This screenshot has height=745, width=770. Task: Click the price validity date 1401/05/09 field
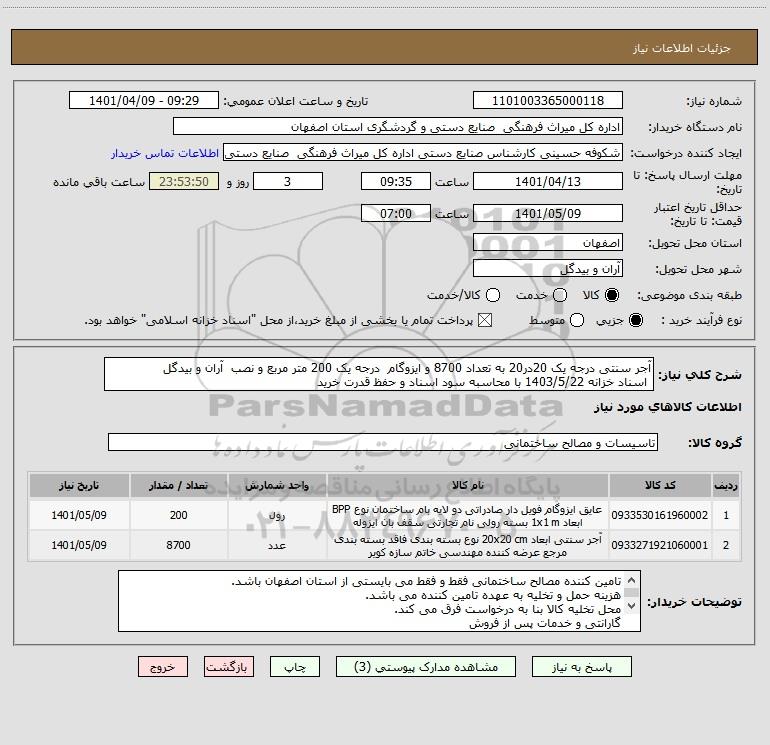pyautogui.click(x=548, y=213)
